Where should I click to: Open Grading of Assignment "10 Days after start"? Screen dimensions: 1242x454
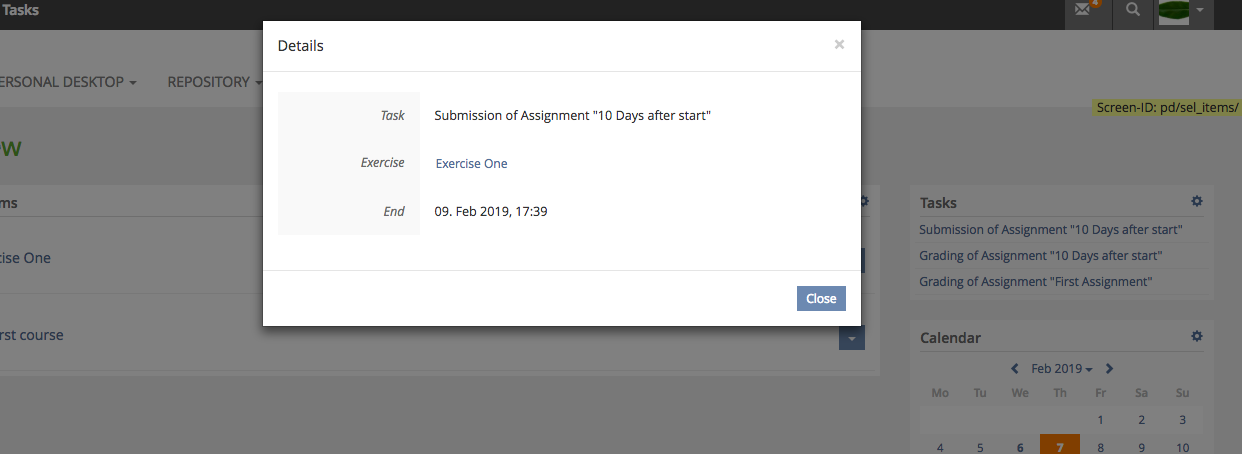coord(1040,256)
